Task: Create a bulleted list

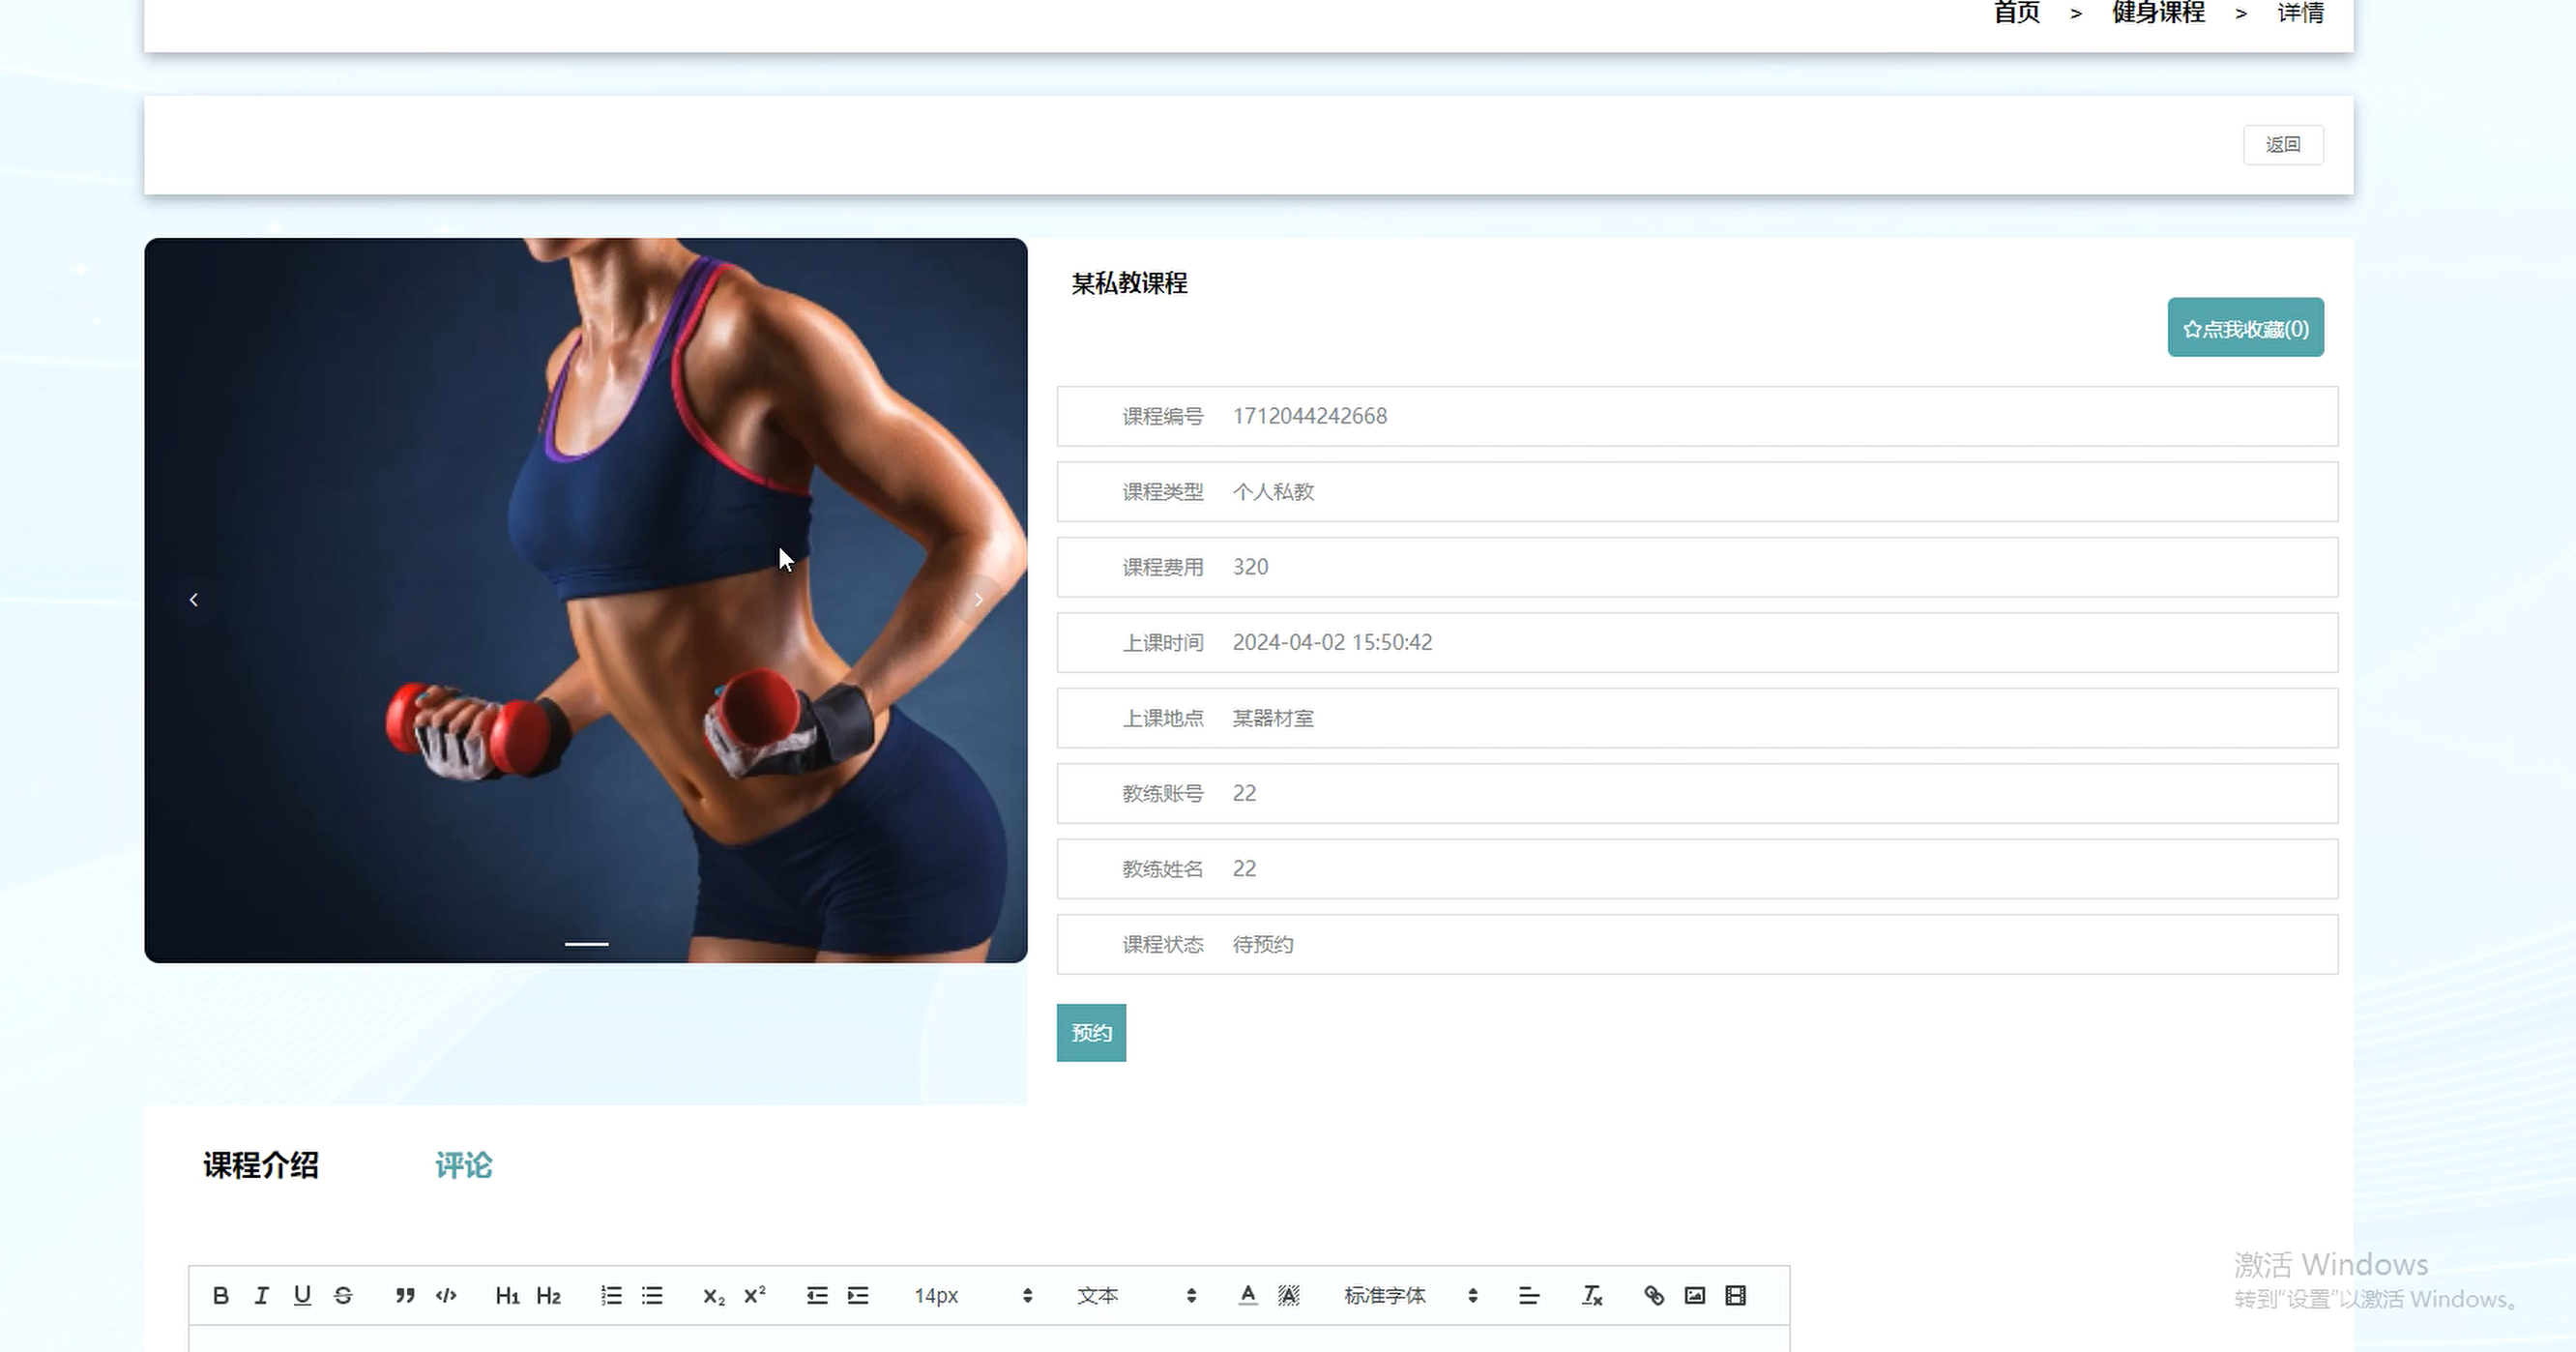Action: [x=652, y=1296]
